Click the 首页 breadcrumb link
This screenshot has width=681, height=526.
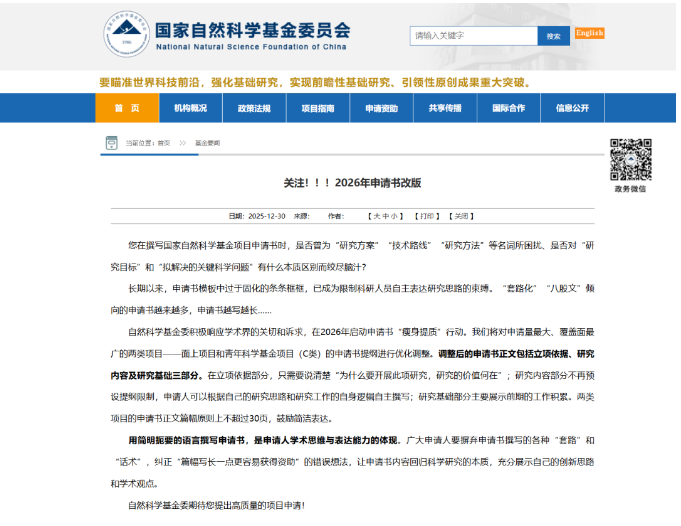click(x=164, y=143)
